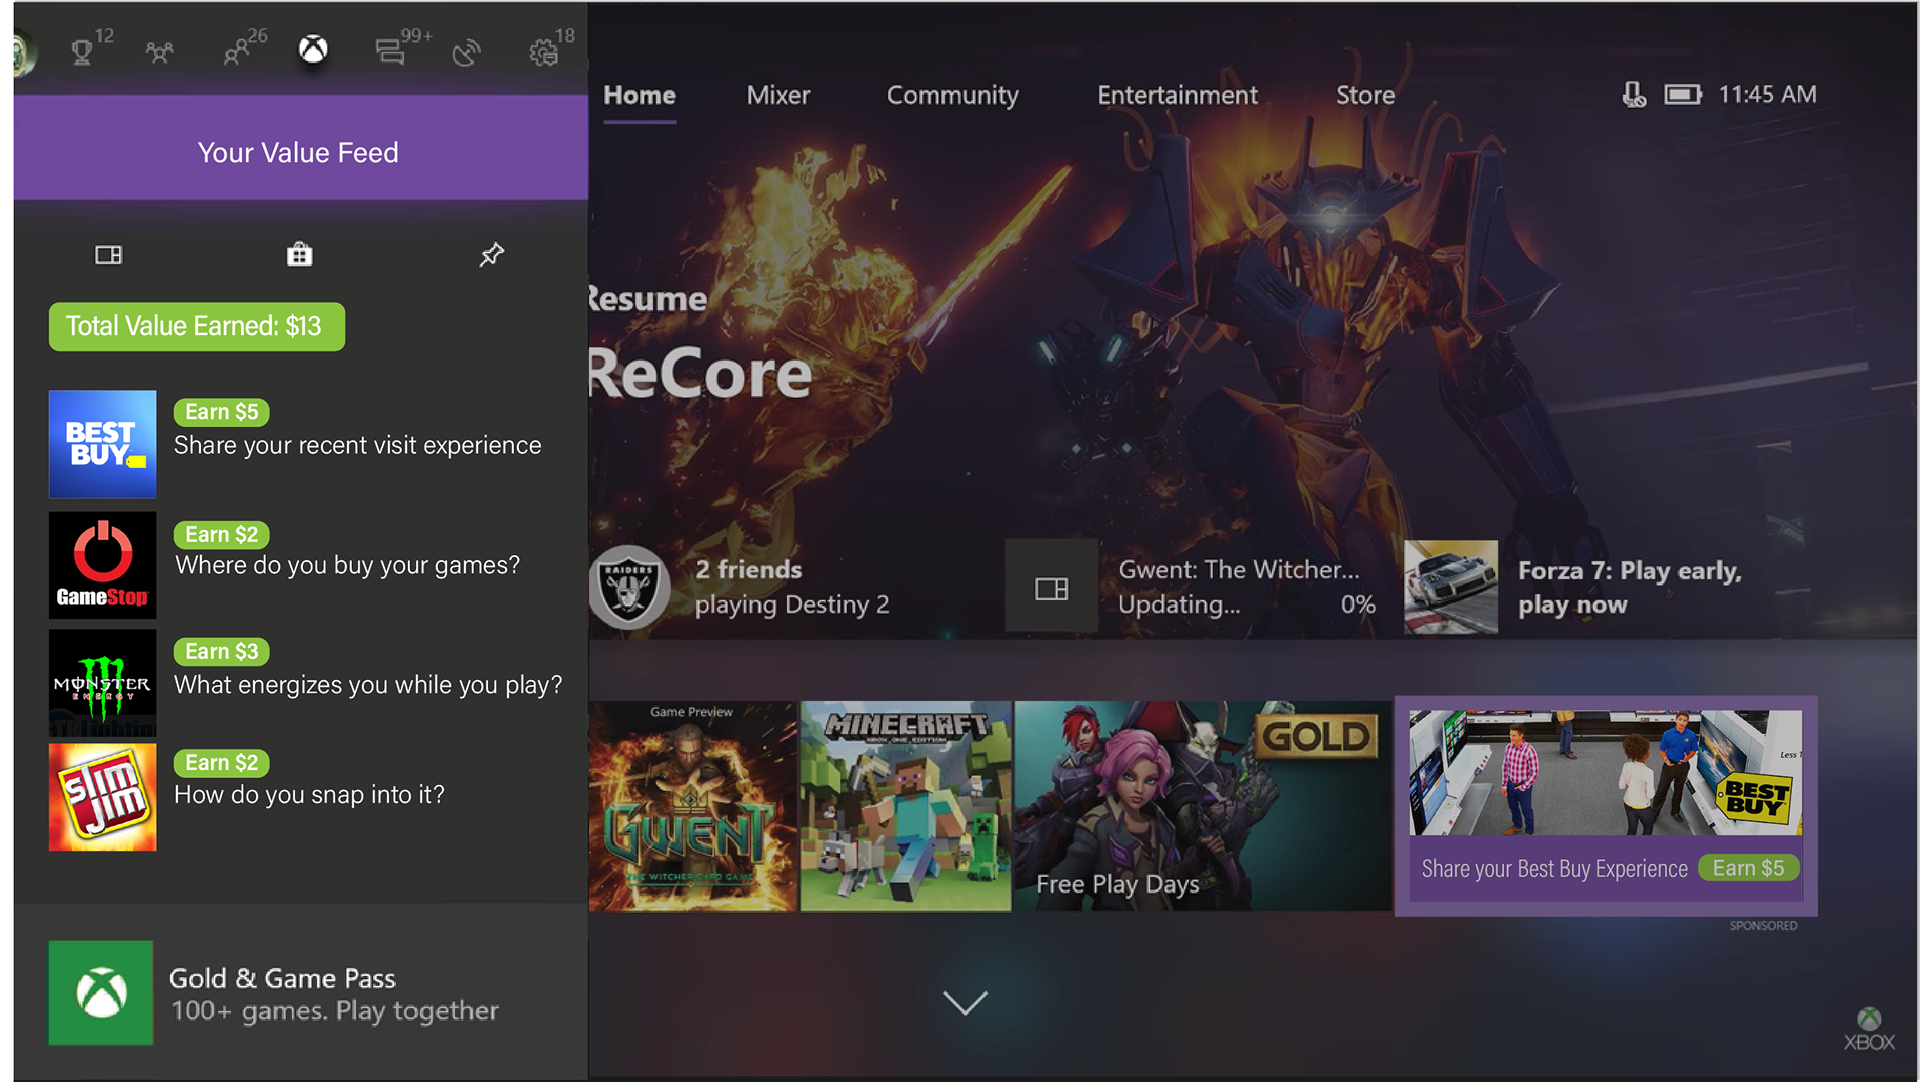The image size is (1920, 1082).
Task: Click Total Value Earned $13 button
Action: point(197,327)
